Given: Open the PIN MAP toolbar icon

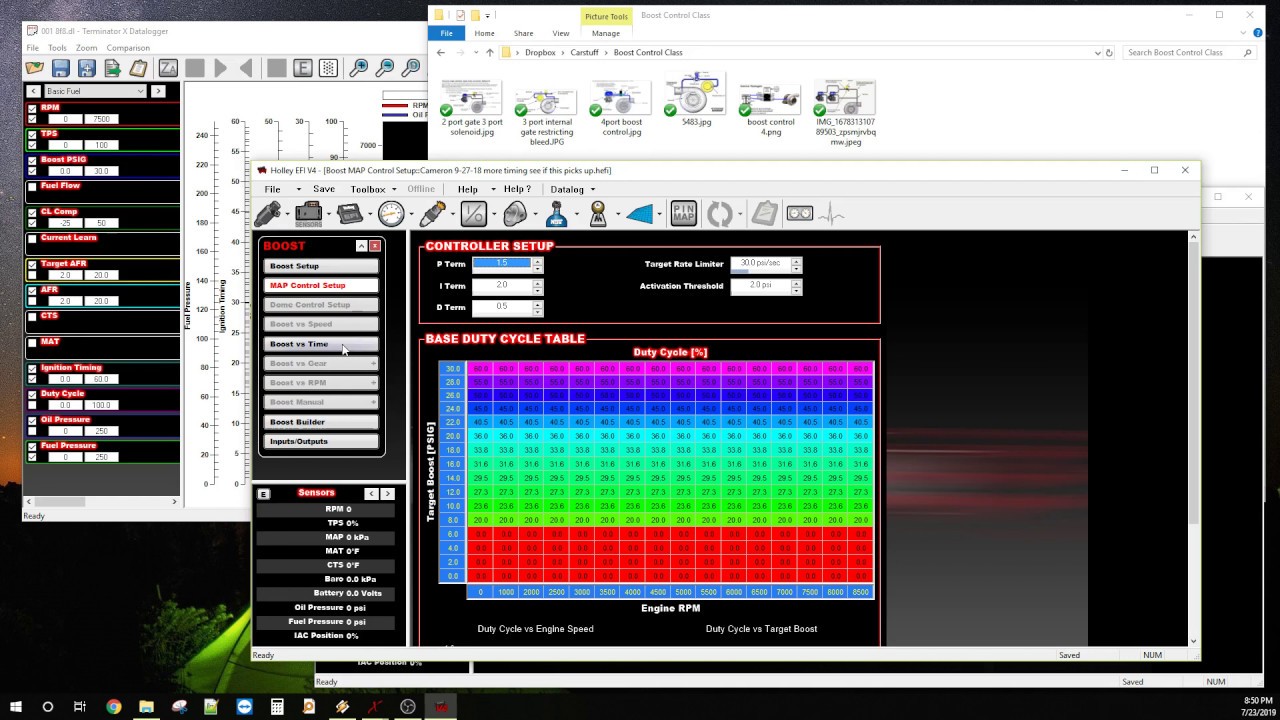Looking at the screenshot, I should (x=683, y=213).
